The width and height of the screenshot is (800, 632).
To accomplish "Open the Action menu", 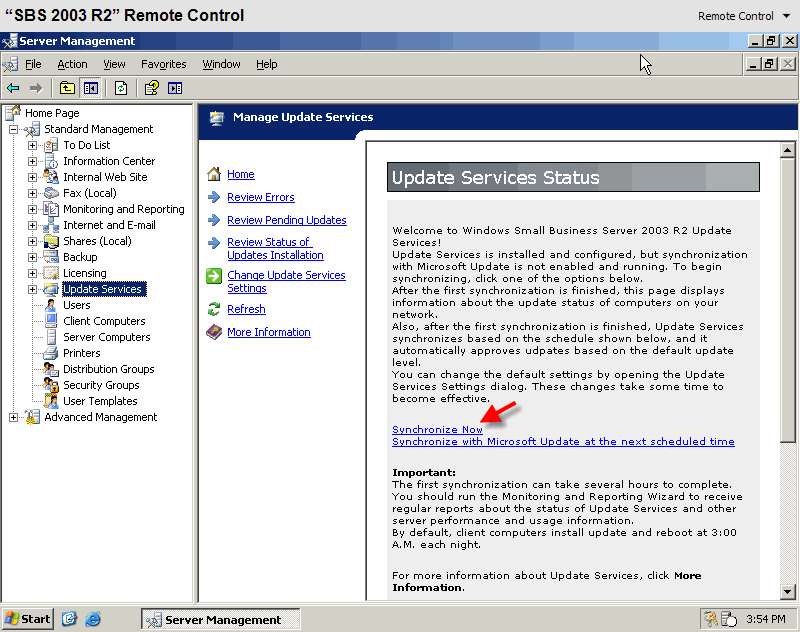I will click(72, 64).
